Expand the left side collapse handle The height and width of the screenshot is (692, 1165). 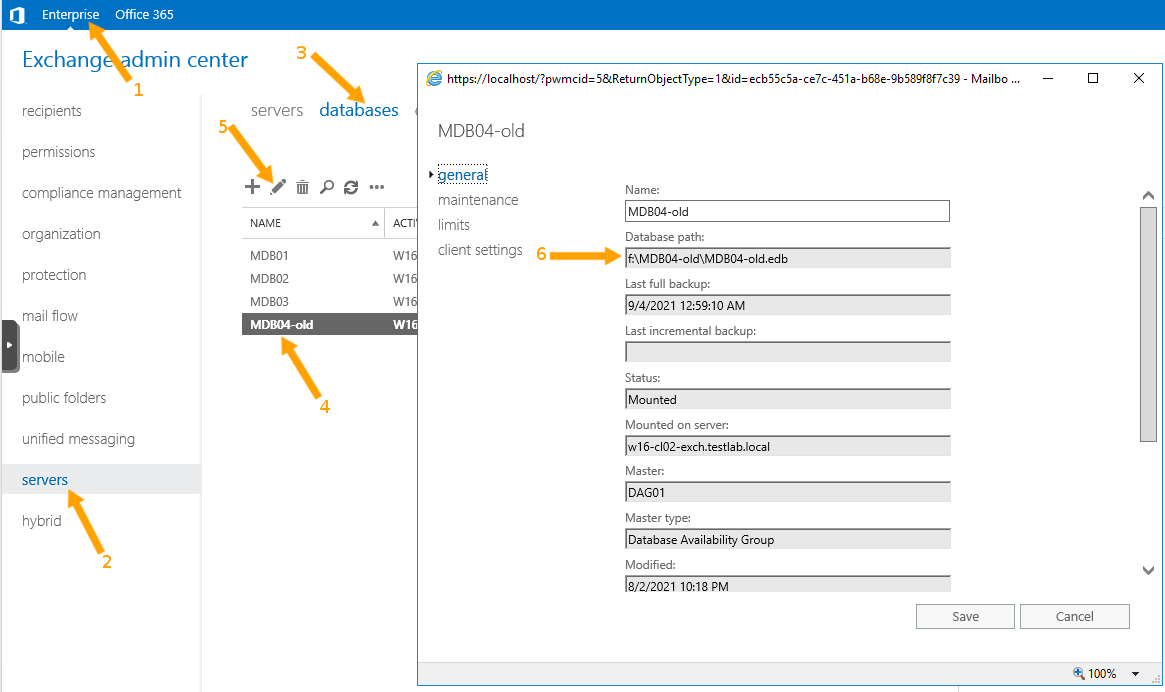click(10, 345)
